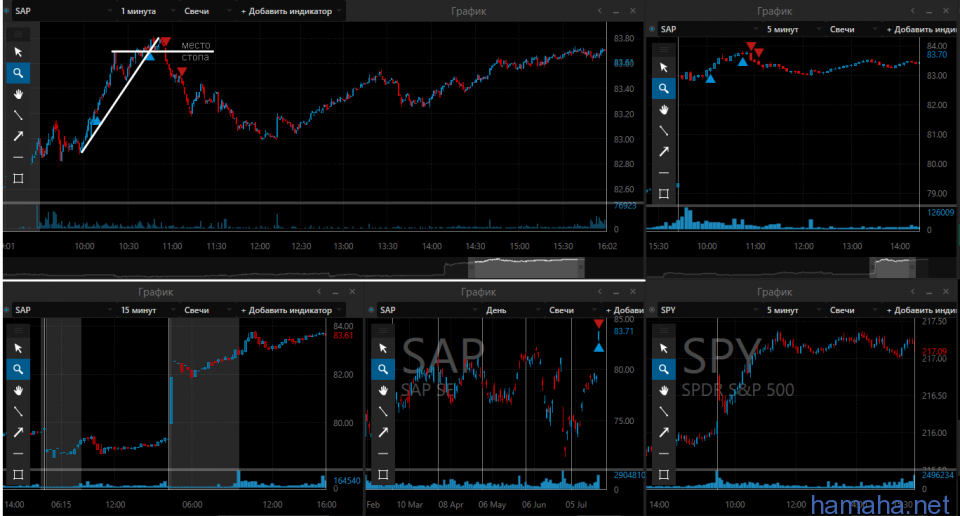Toggle the link circle beside SAP in the top-right 5-minute chart

pos(652,29)
